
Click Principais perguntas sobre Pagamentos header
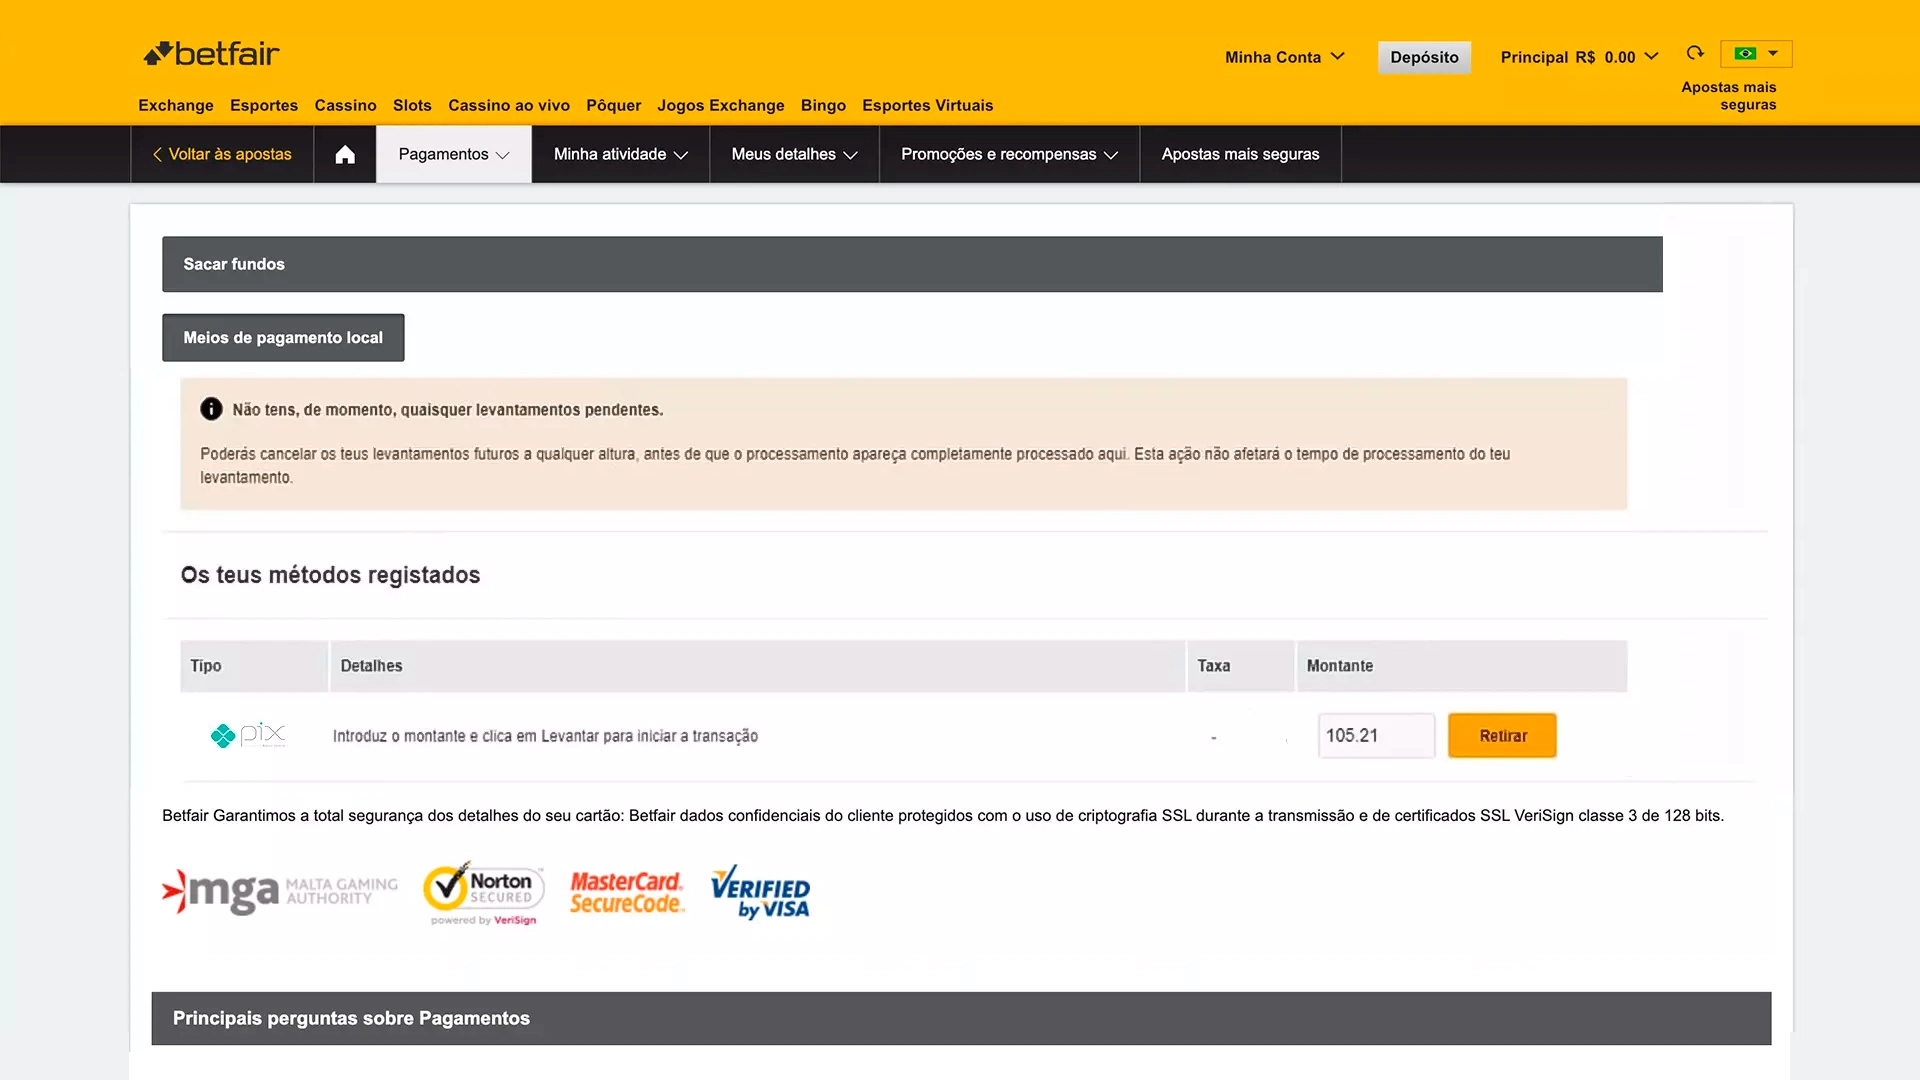(x=961, y=1018)
